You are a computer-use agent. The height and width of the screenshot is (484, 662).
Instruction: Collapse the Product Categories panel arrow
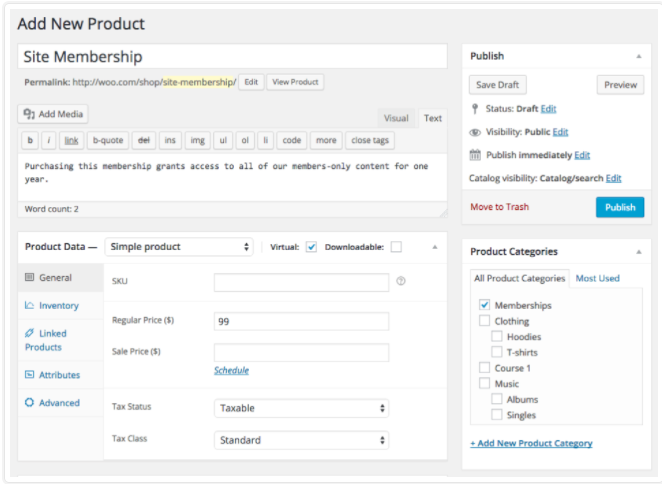pos(638,252)
